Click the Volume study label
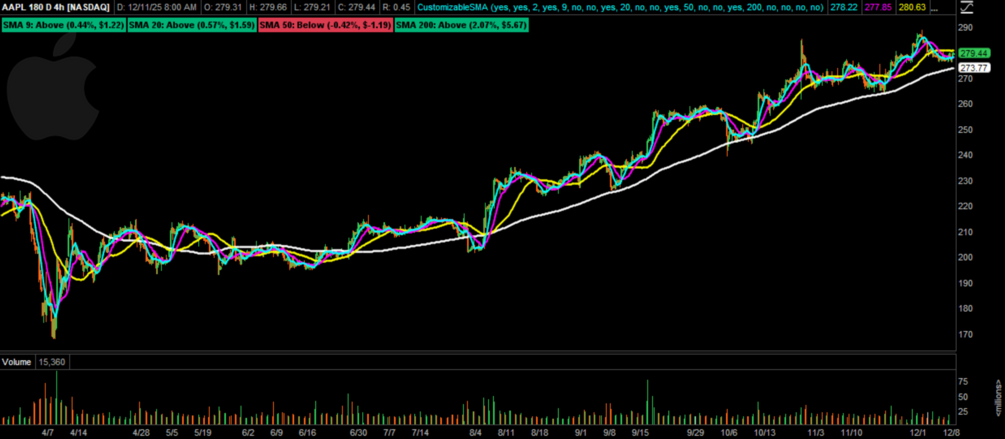 click(17, 362)
